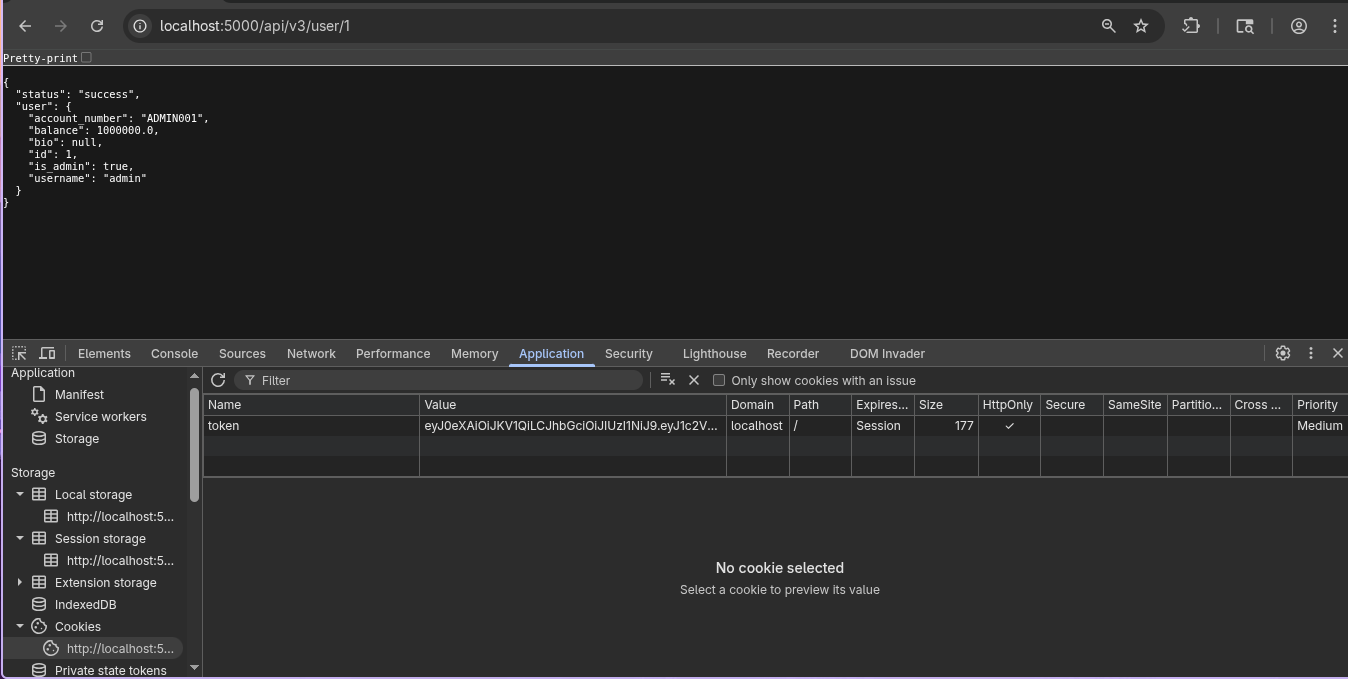Toggle the device toolbar icon in DevTools
The height and width of the screenshot is (679, 1348).
pyautogui.click(x=47, y=353)
